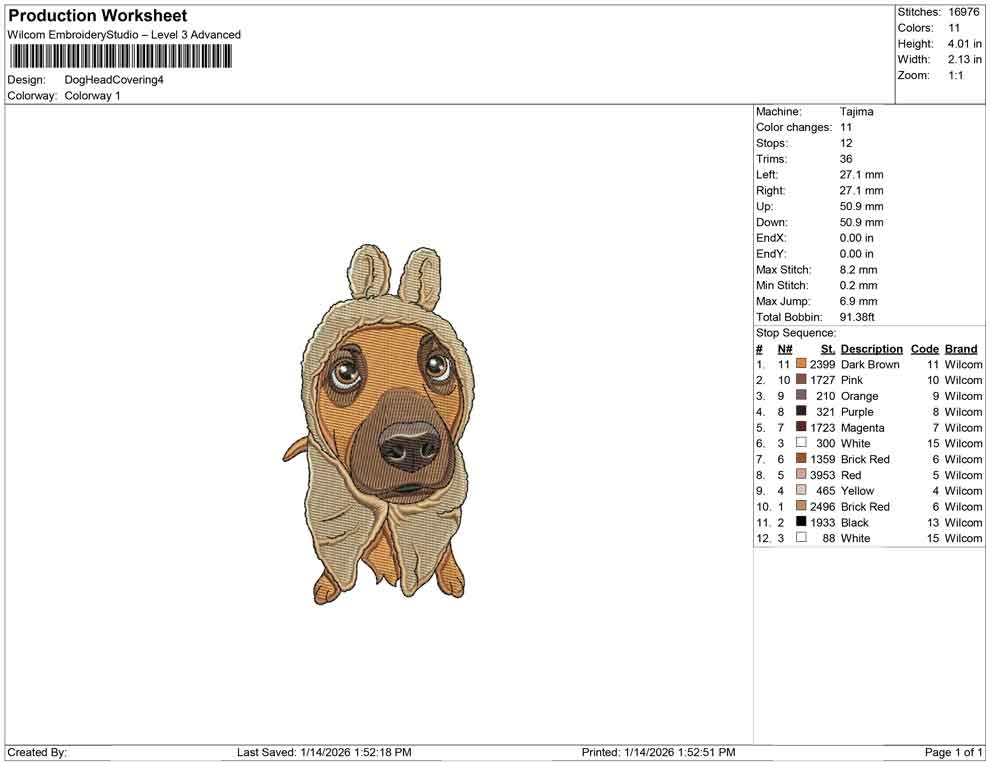990x762 pixels.
Task: Click the Tajima machine name value
Action: tap(855, 111)
